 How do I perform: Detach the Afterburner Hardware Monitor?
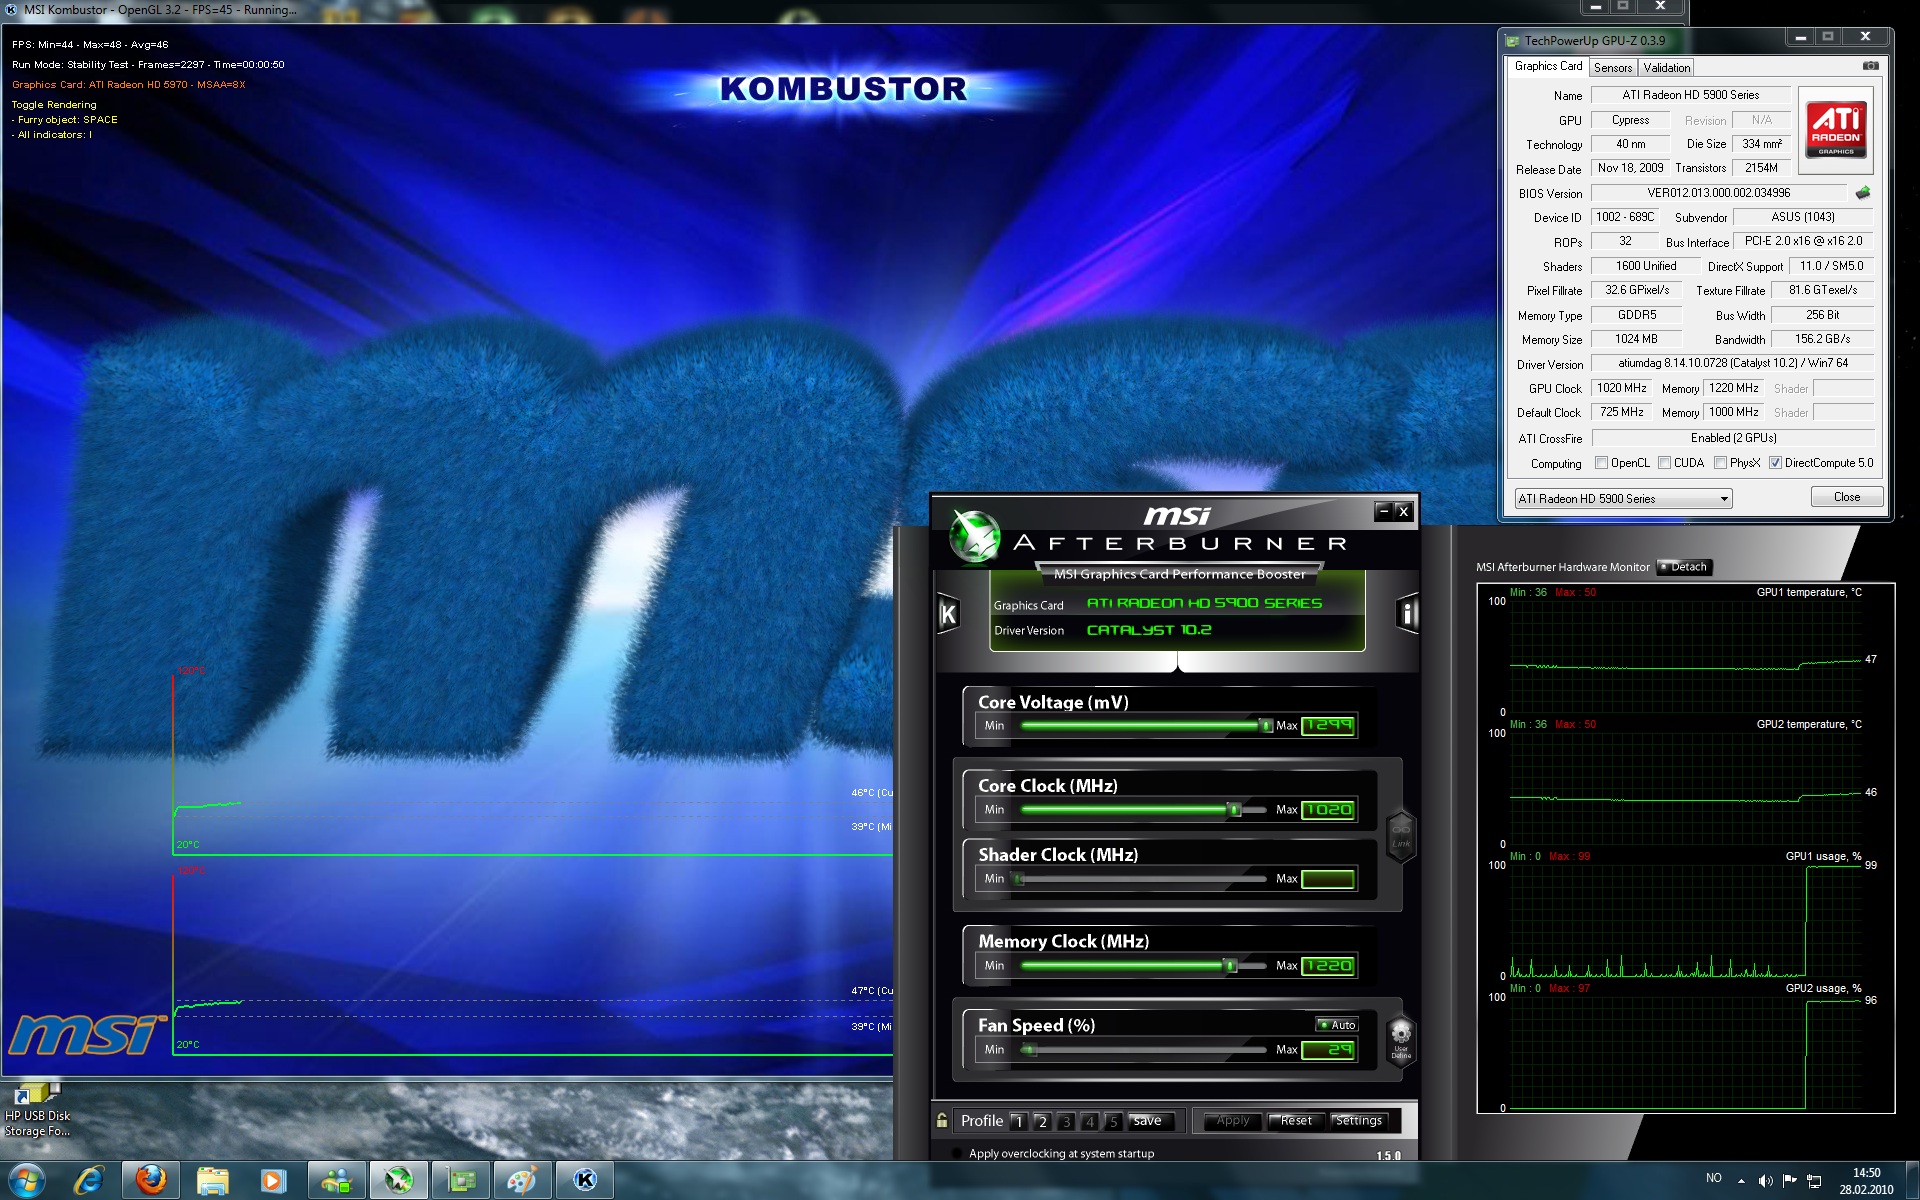[x=1684, y=567]
